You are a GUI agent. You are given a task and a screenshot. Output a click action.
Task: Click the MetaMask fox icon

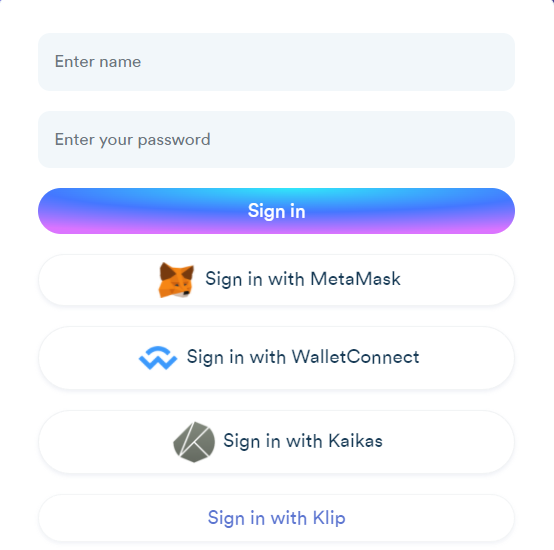[x=176, y=280]
